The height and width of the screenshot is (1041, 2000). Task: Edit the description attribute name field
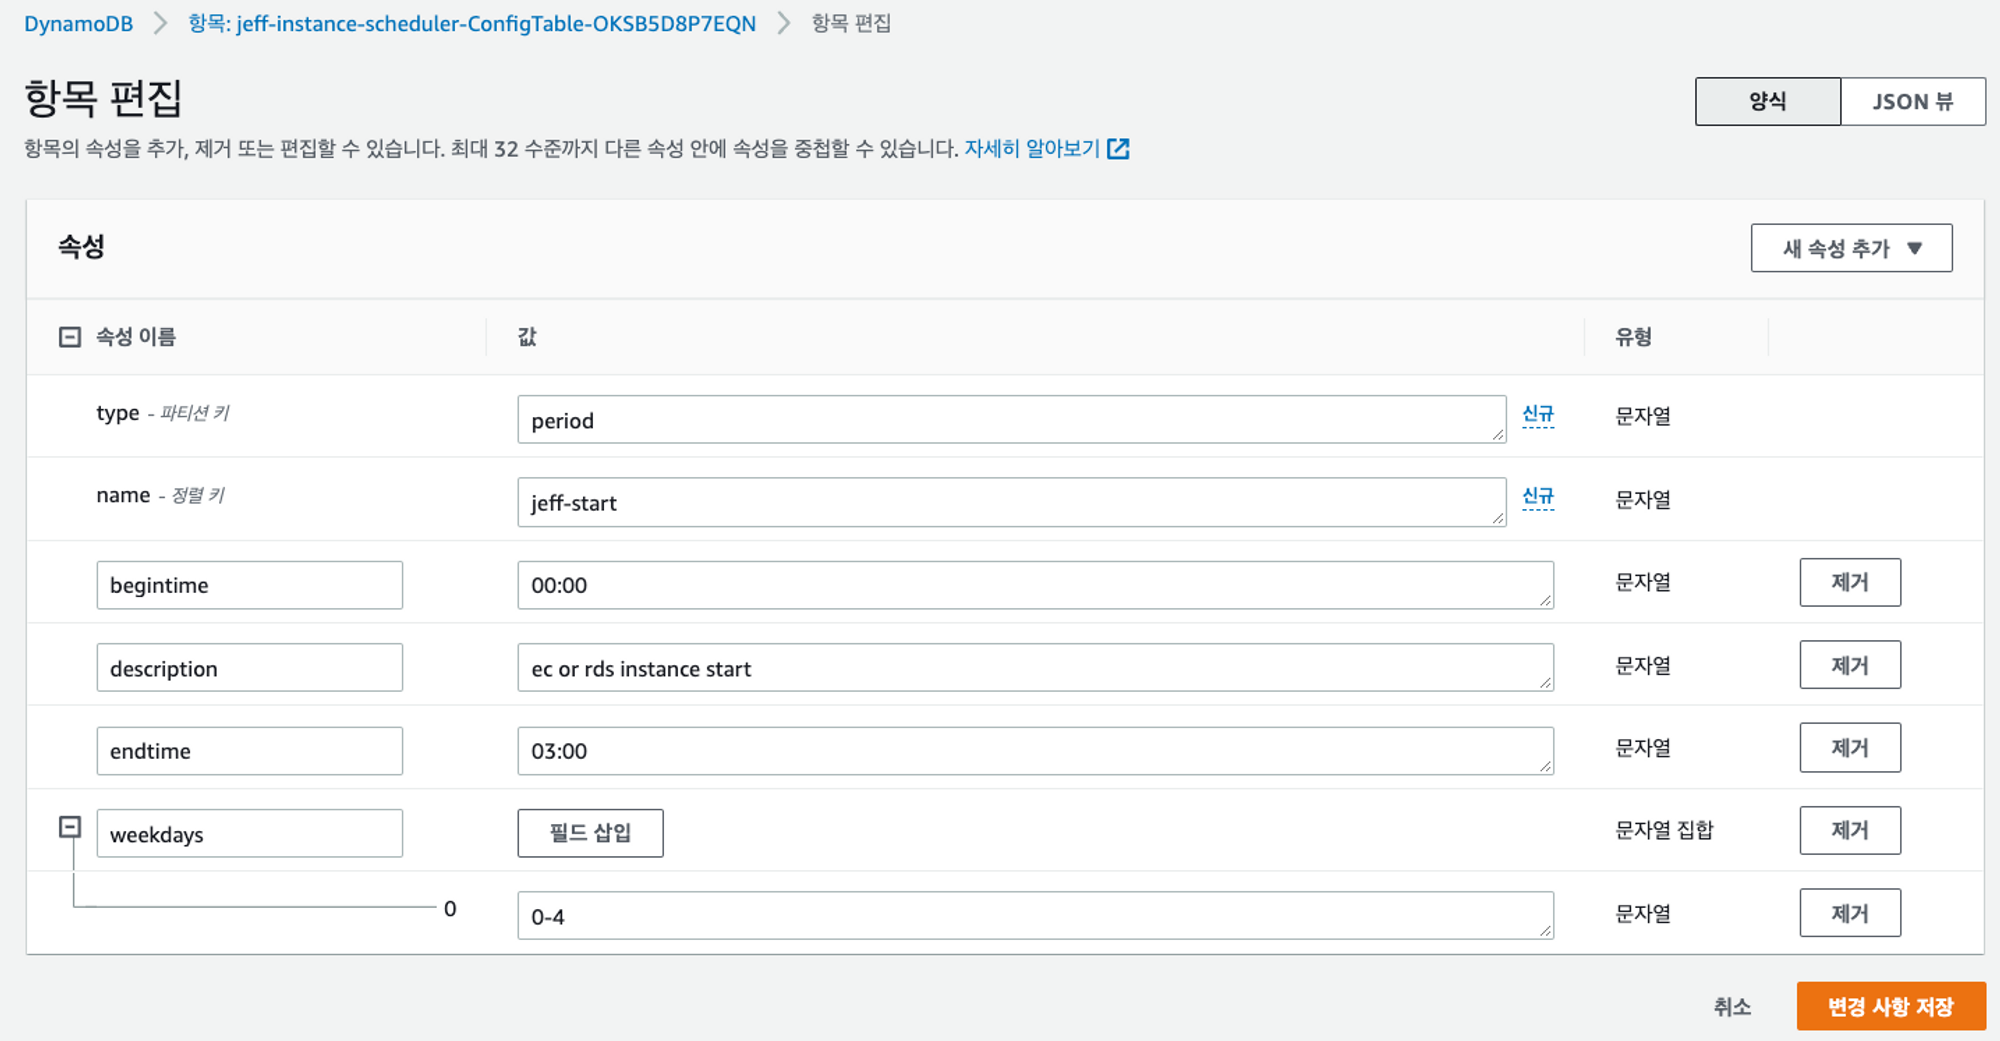click(x=250, y=668)
